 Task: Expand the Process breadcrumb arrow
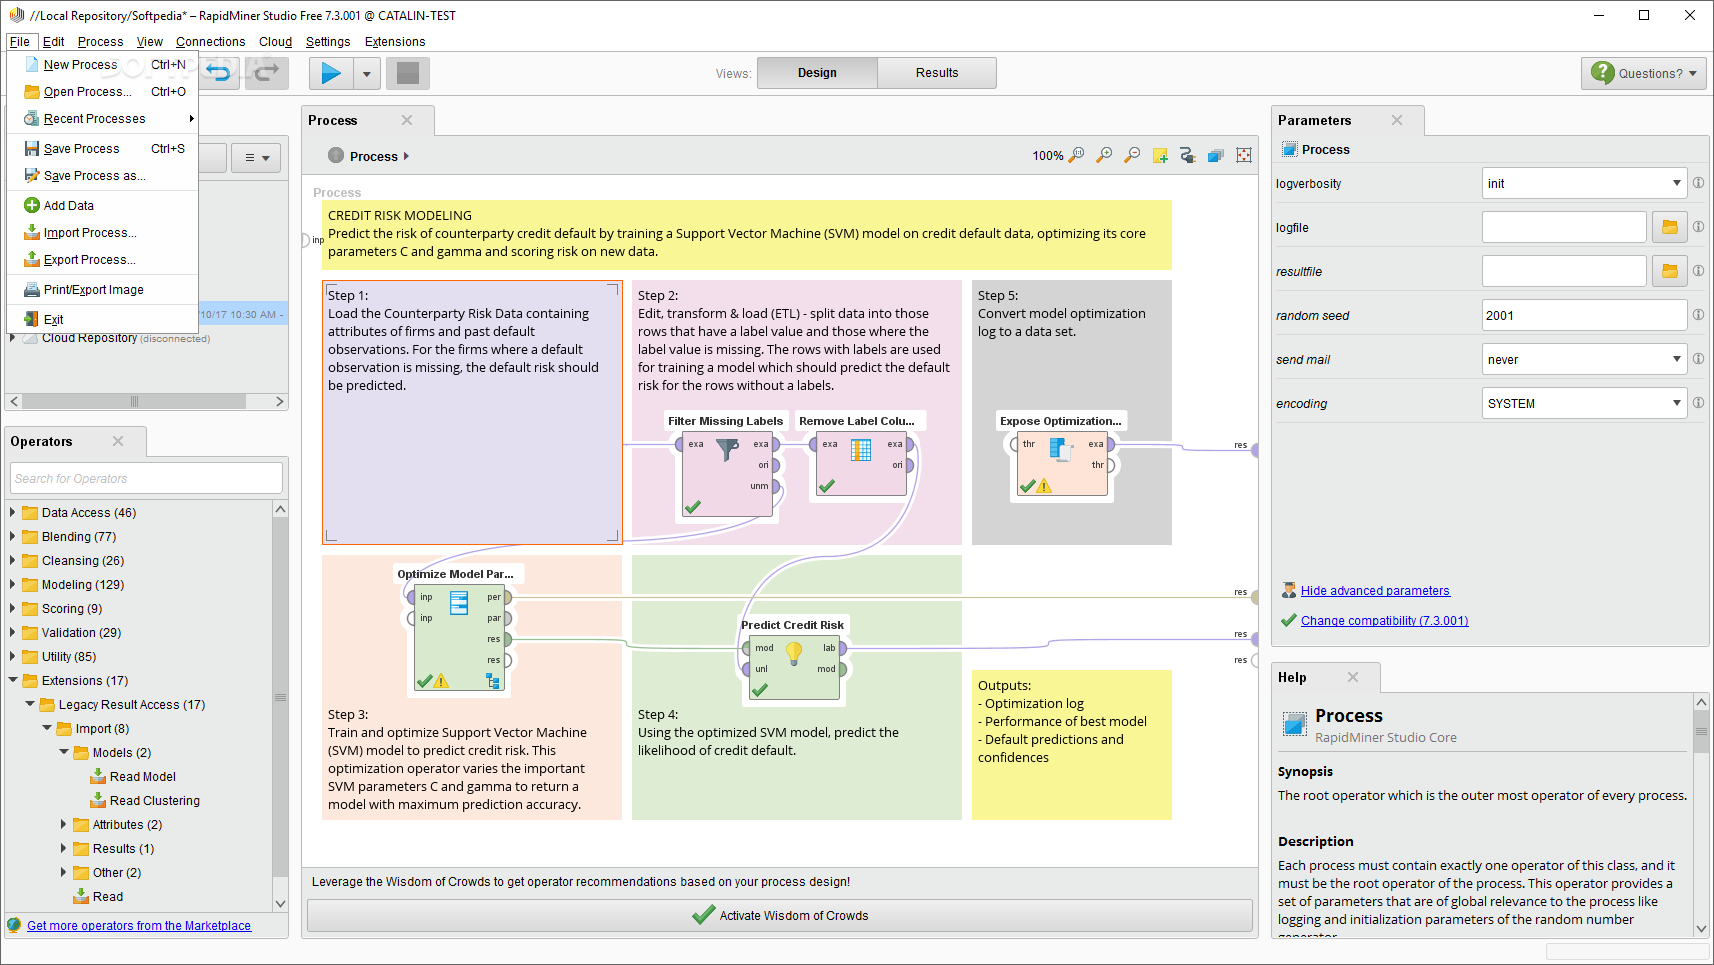click(406, 156)
